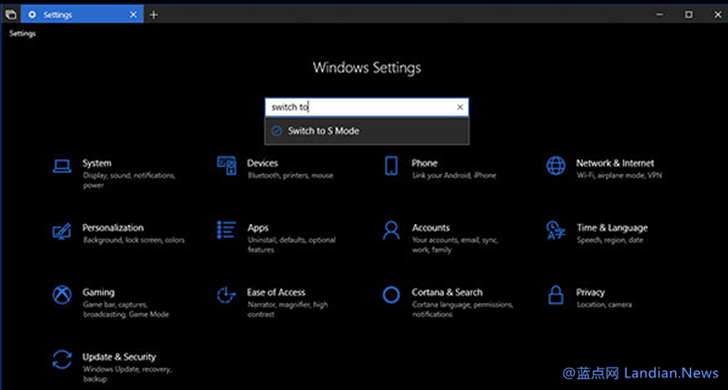Image resolution: width=728 pixels, height=390 pixels.
Task: Click the Cortana circle icon
Action: tap(391, 295)
